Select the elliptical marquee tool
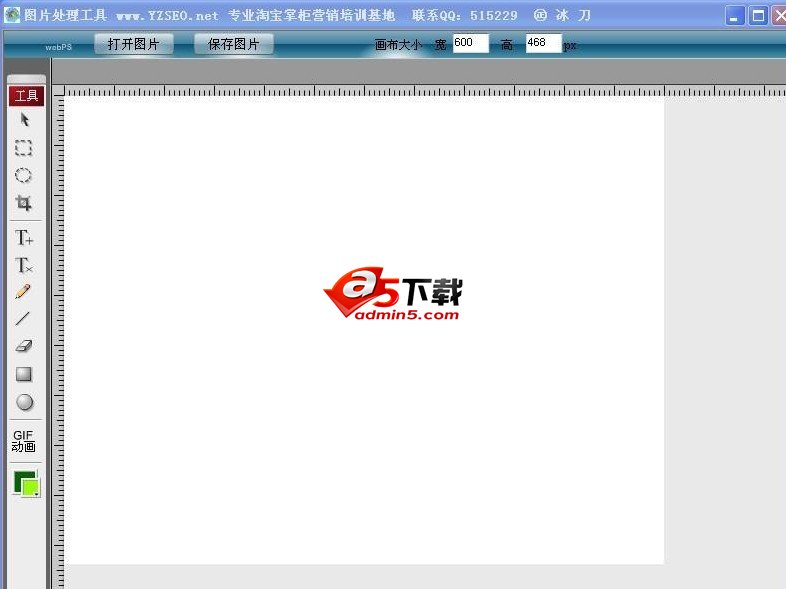786x589 pixels. [x=24, y=175]
